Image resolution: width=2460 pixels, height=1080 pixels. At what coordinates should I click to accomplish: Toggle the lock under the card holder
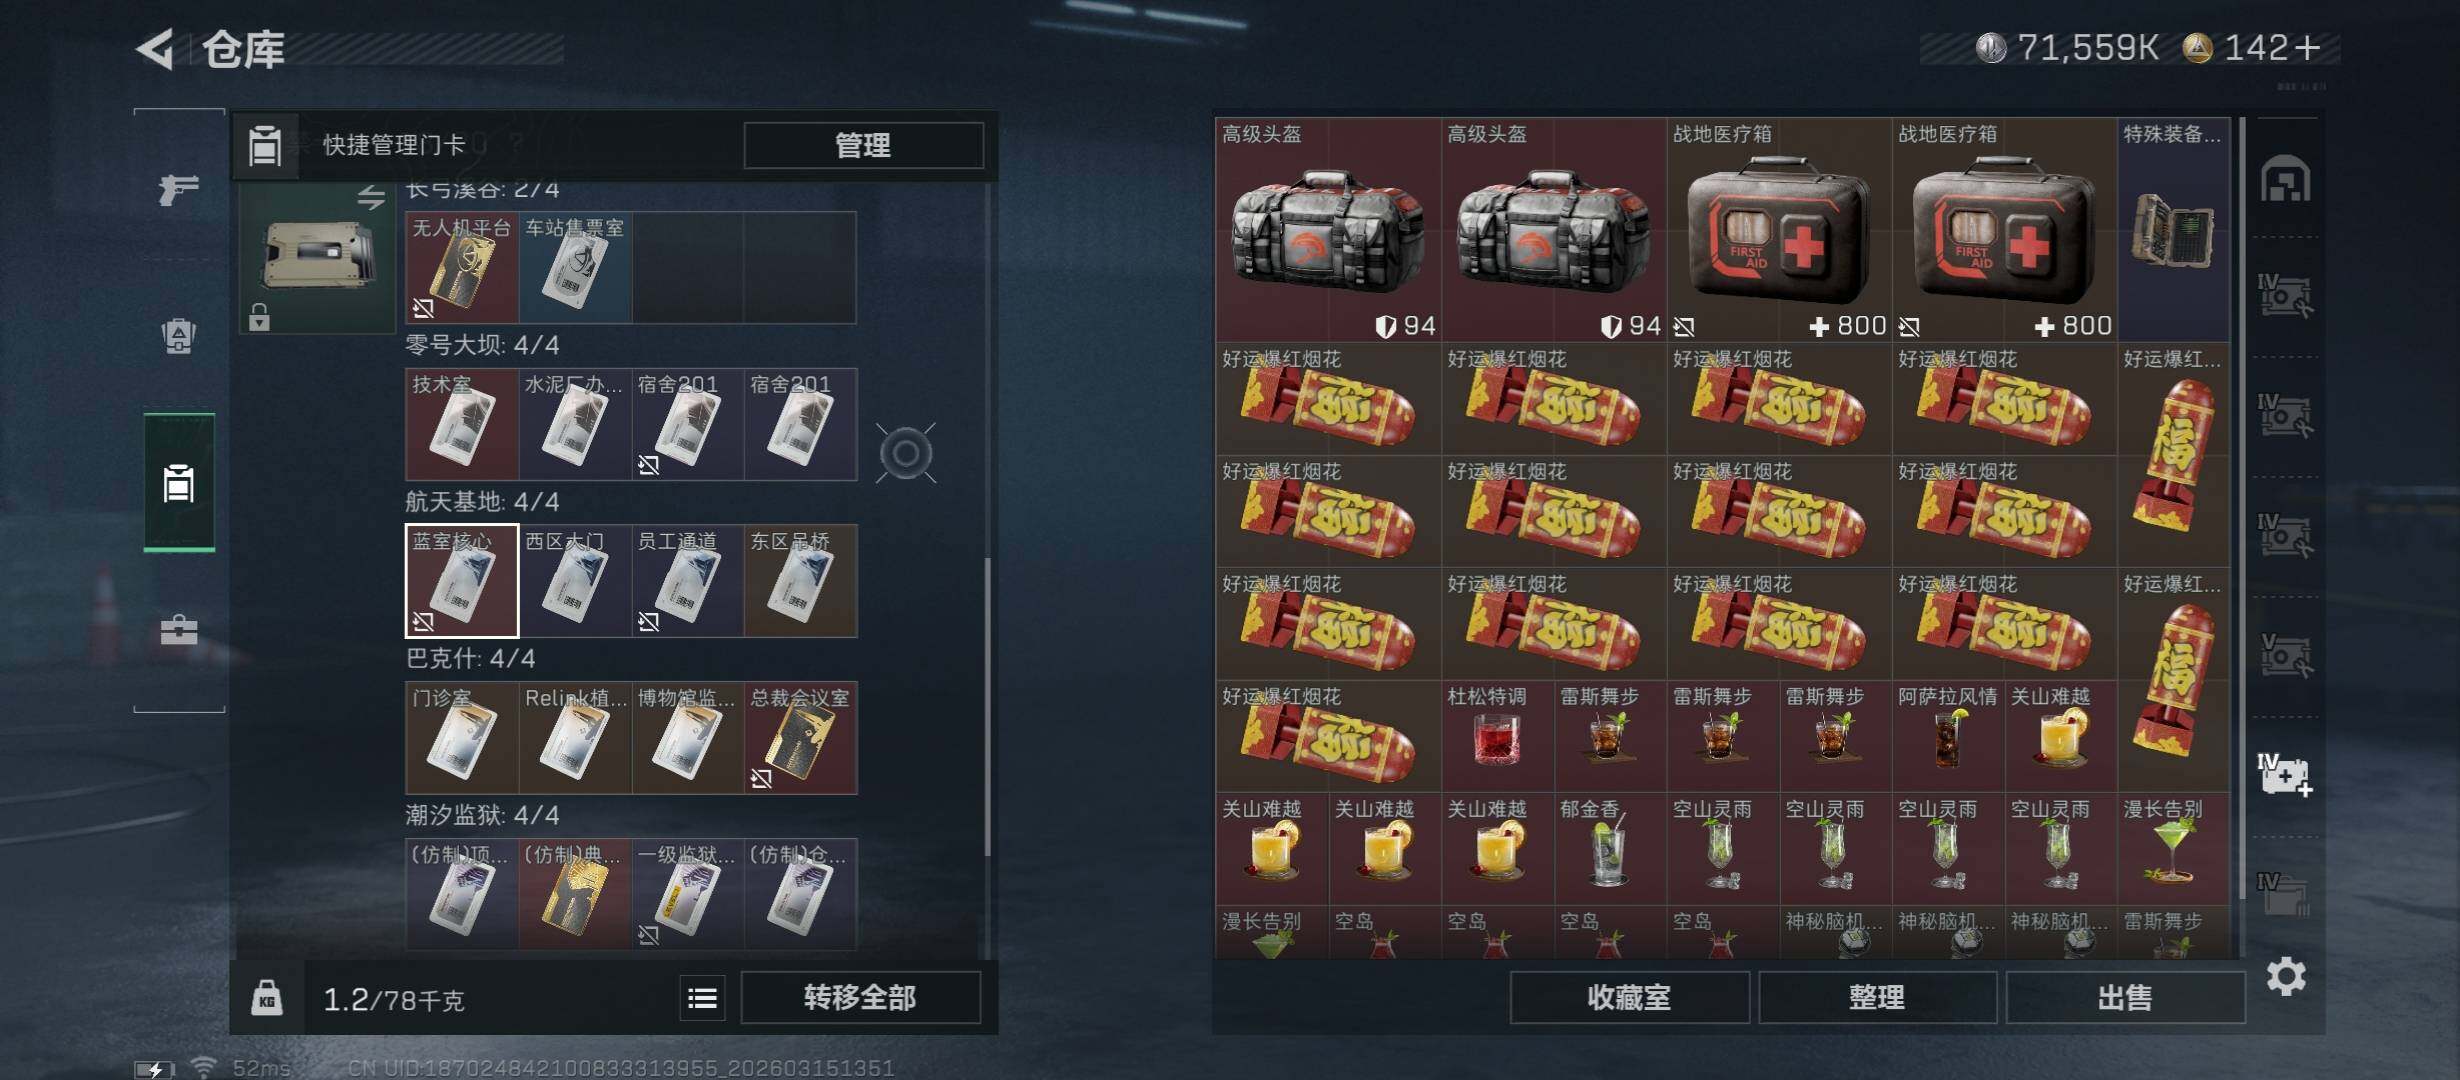pyautogui.click(x=259, y=317)
